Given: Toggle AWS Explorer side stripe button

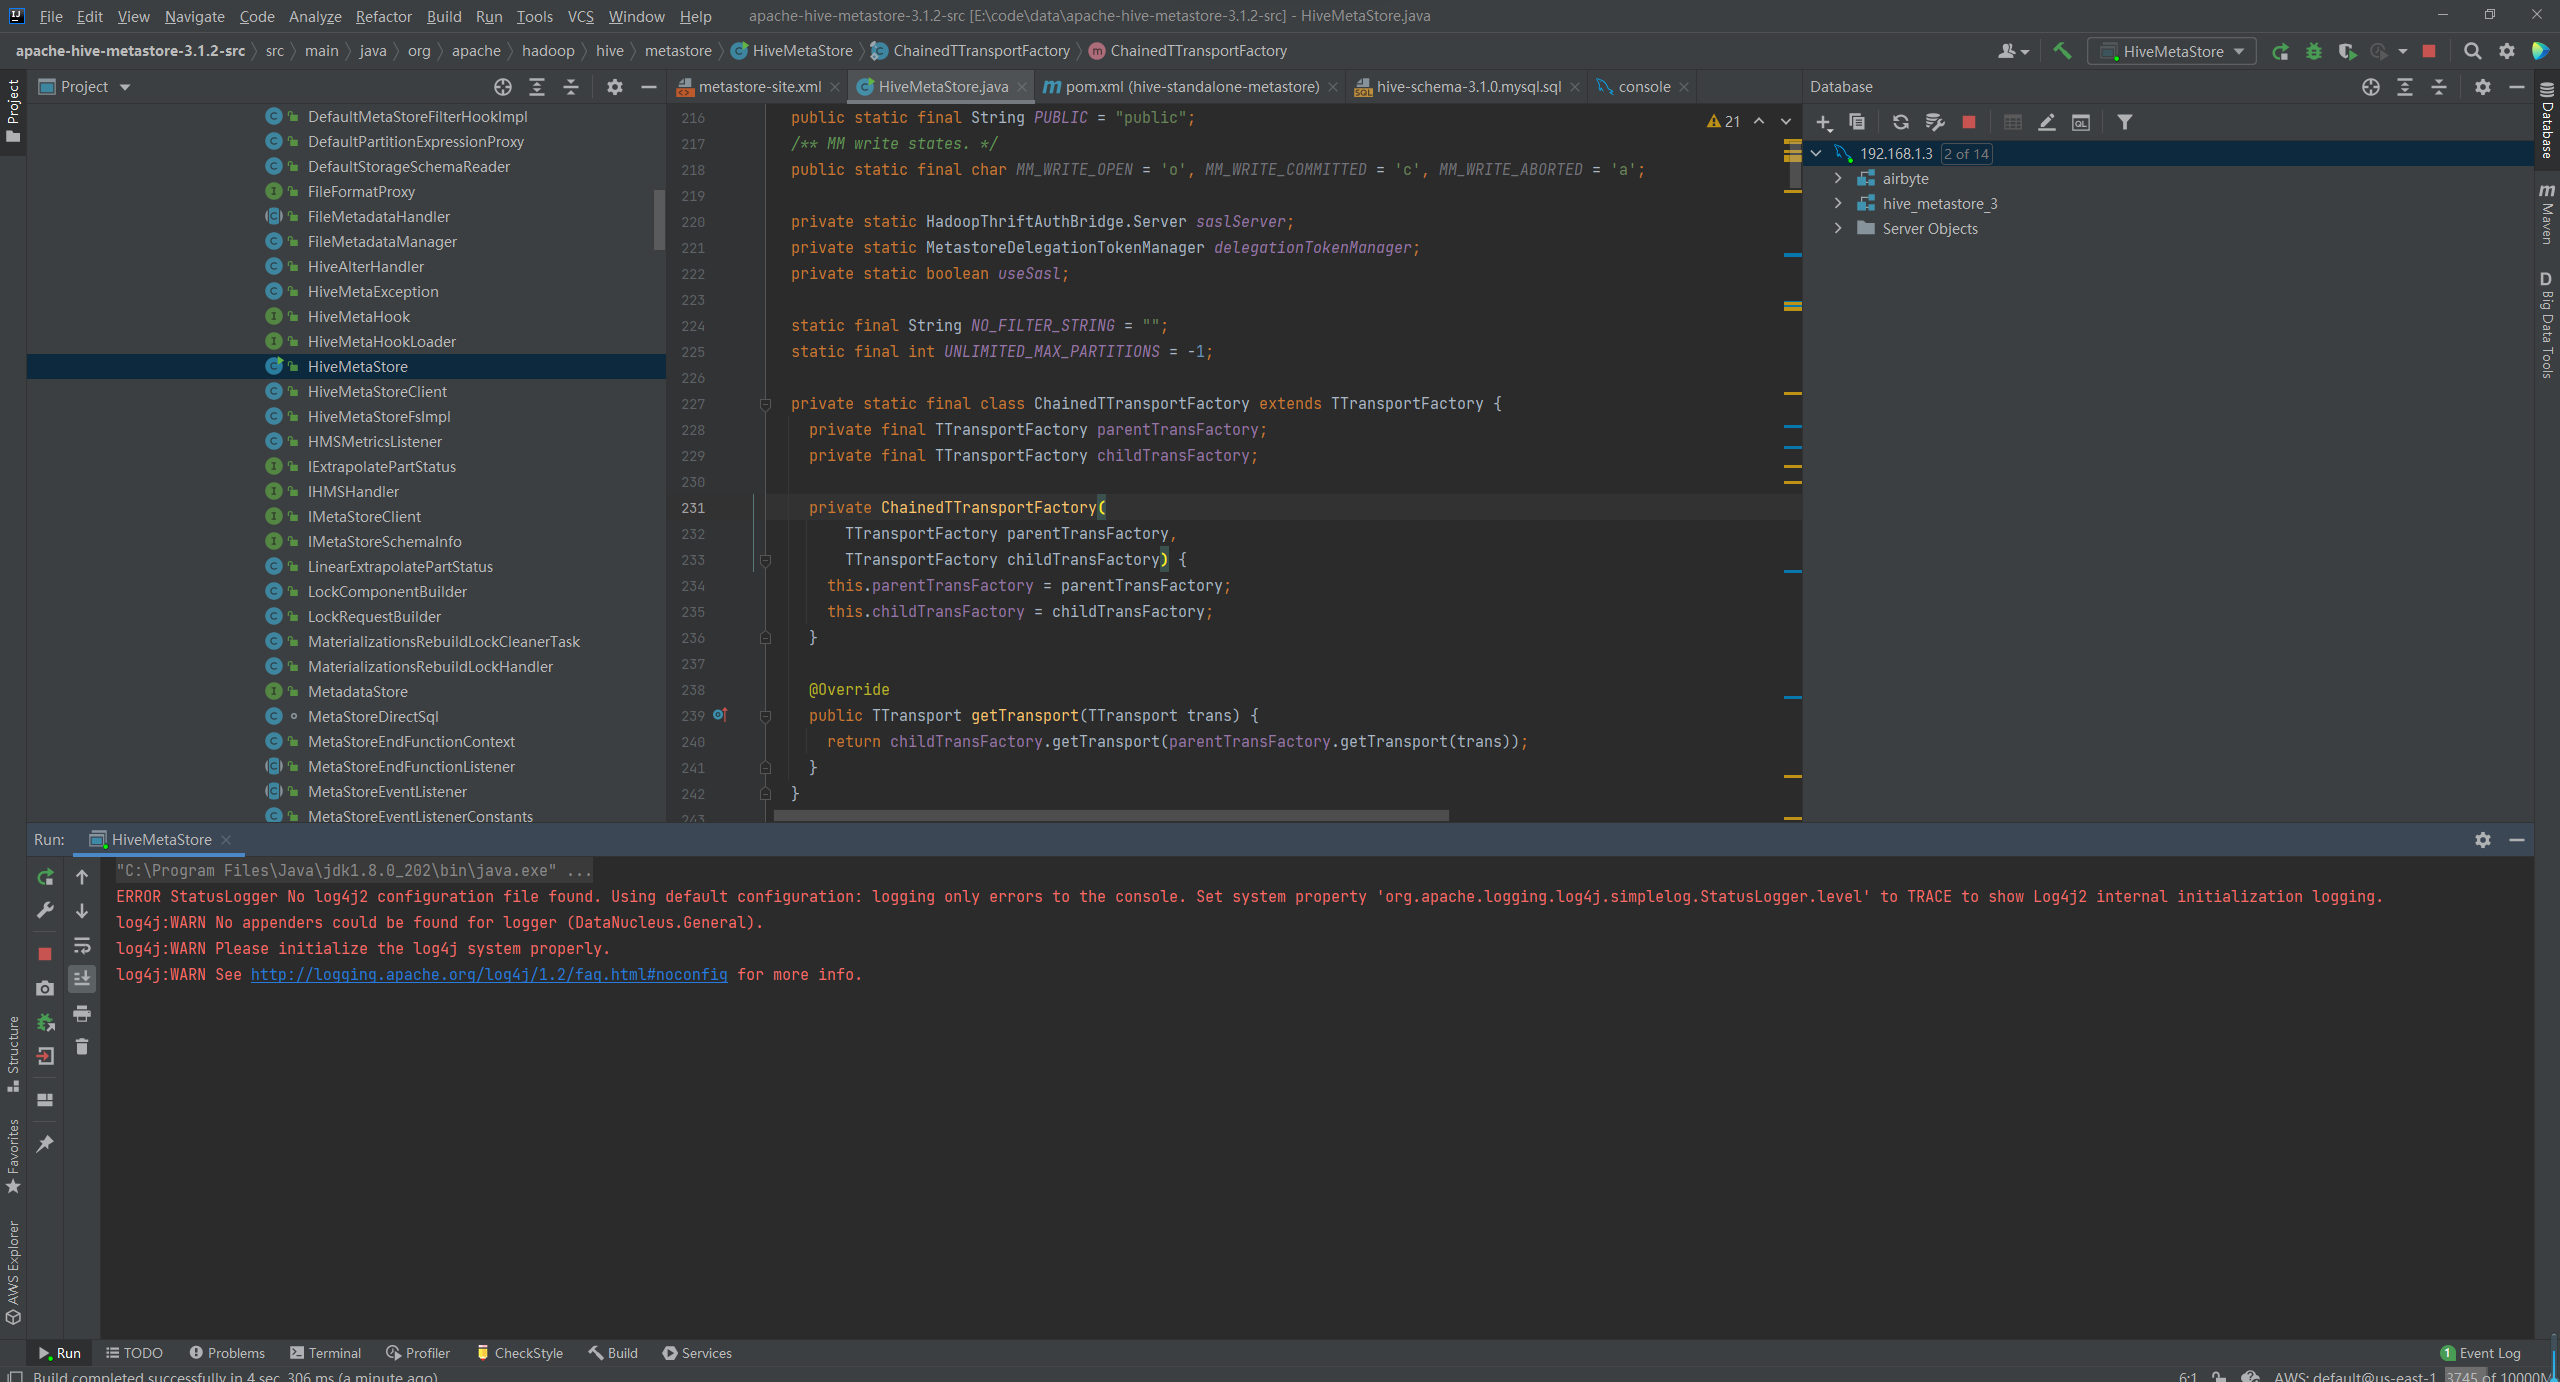Looking at the screenshot, I should pos(13,1273).
